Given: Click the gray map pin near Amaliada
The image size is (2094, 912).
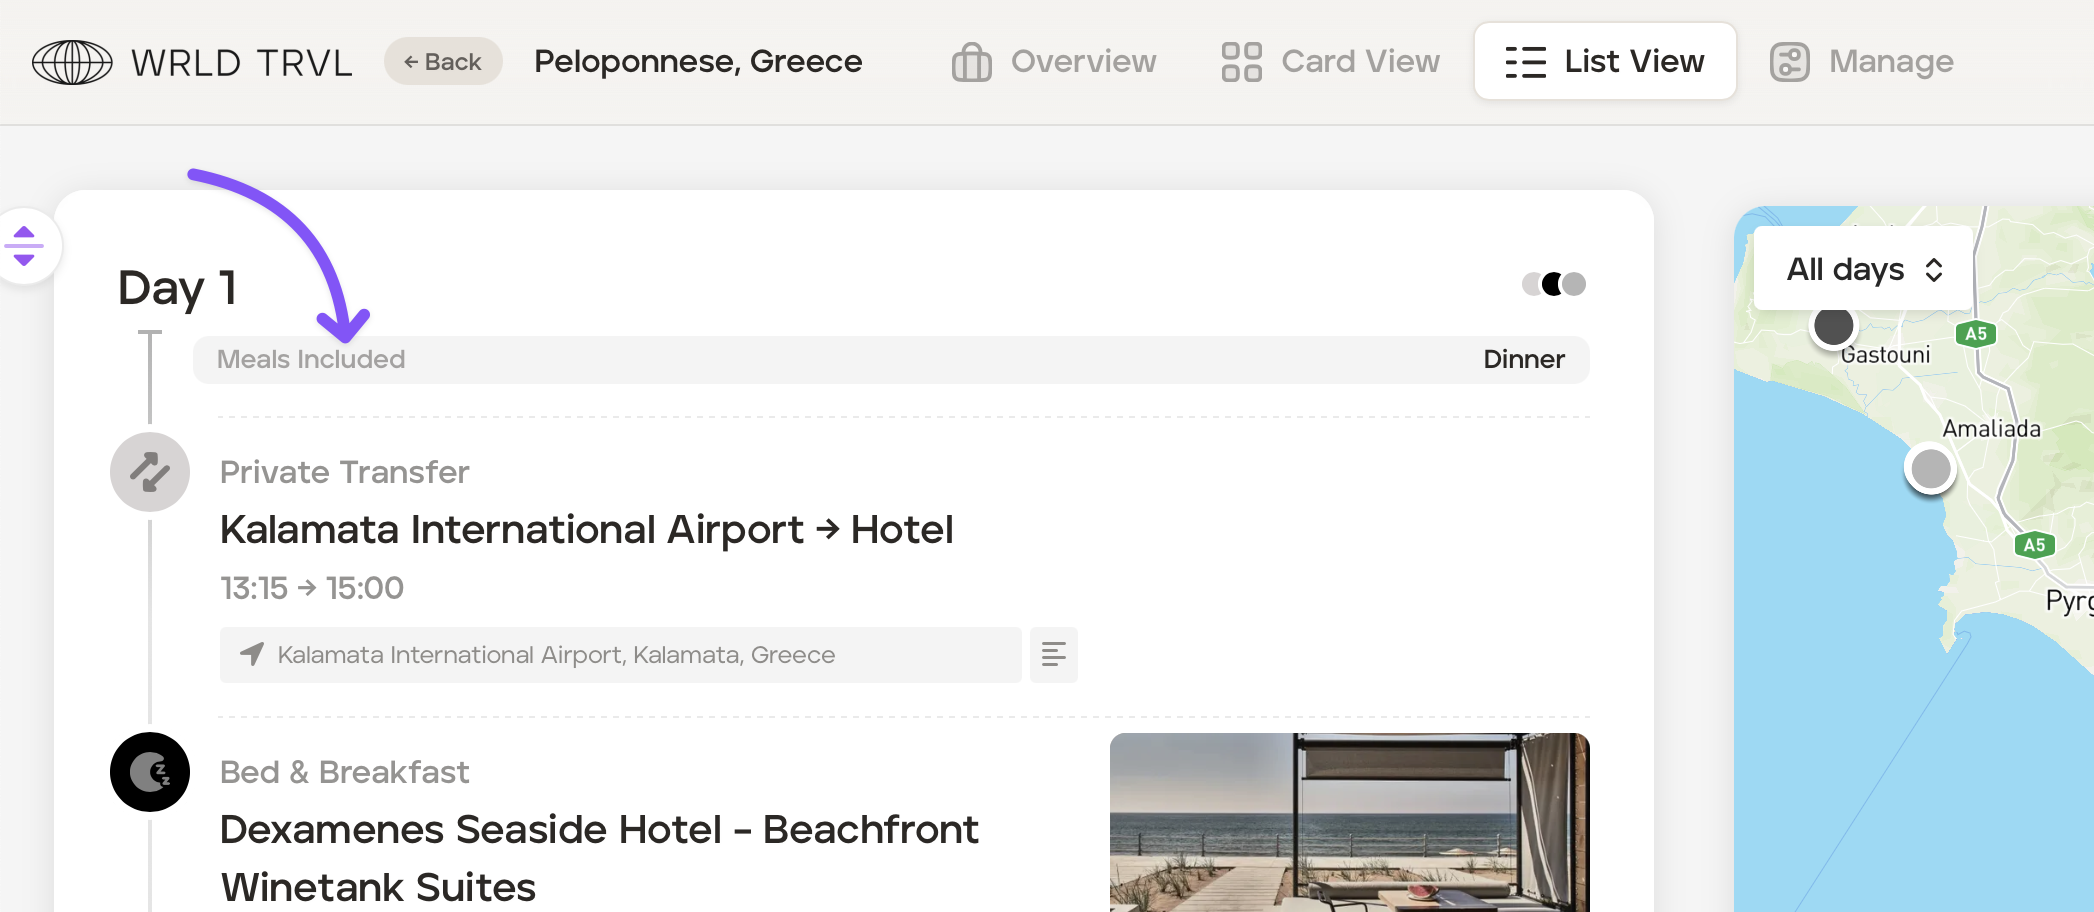Looking at the screenshot, I should 1930,468.
